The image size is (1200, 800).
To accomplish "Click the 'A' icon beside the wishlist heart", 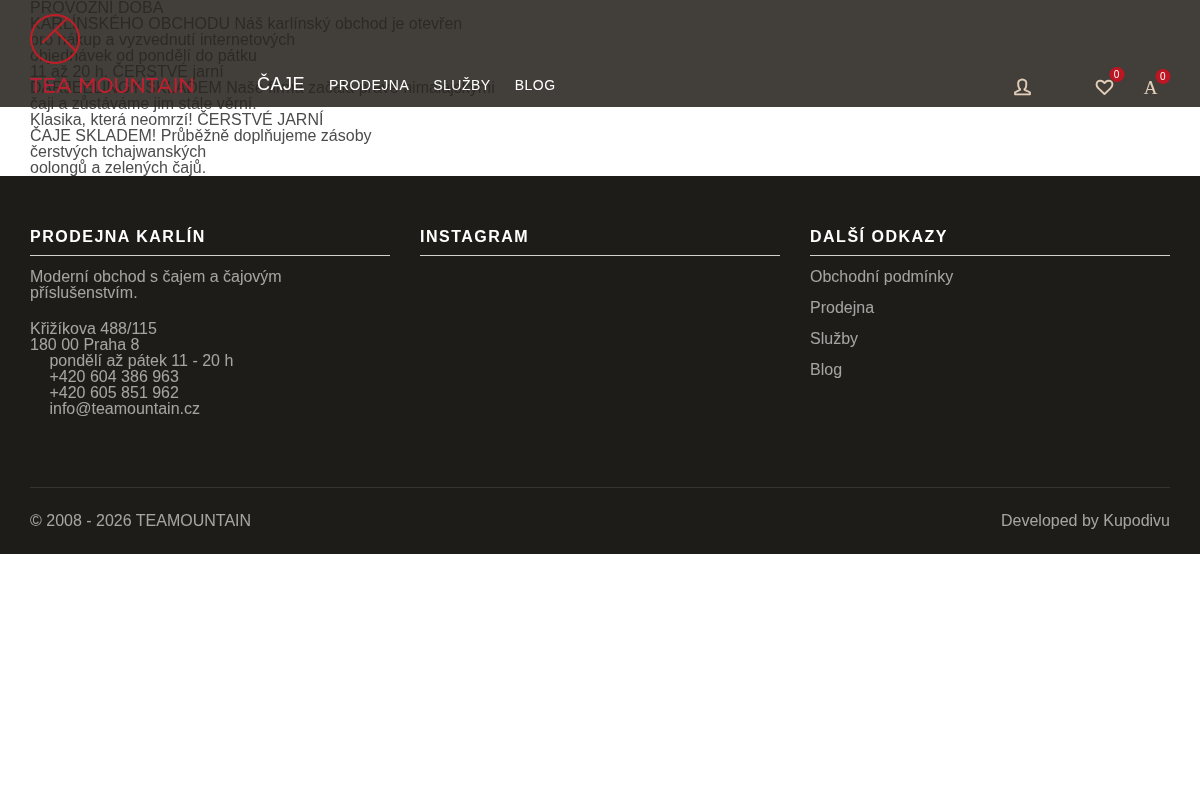I will click(x=1151, y=88).
